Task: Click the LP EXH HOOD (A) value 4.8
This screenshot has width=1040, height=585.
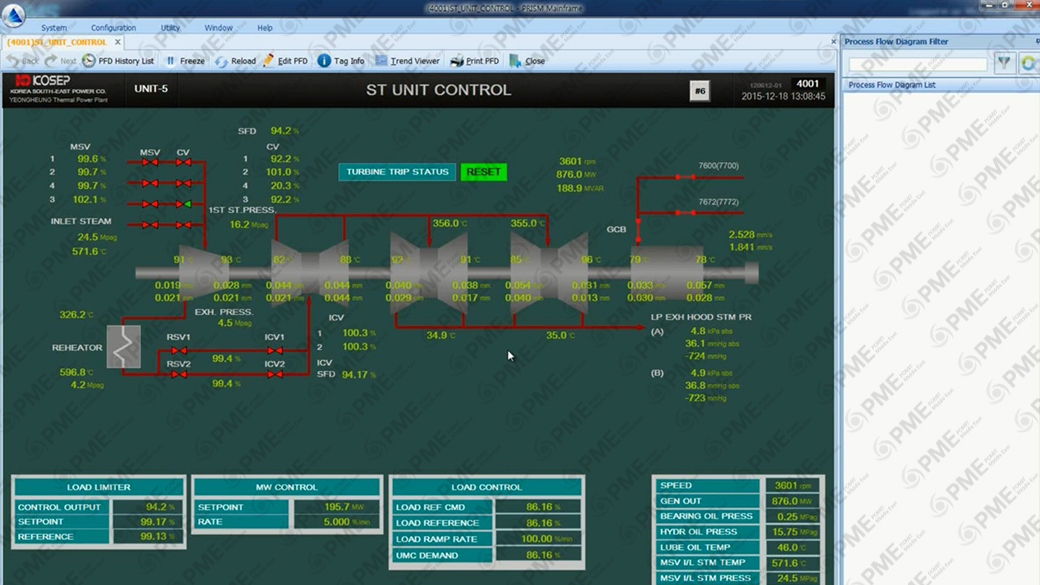Action: click(698, 331)
